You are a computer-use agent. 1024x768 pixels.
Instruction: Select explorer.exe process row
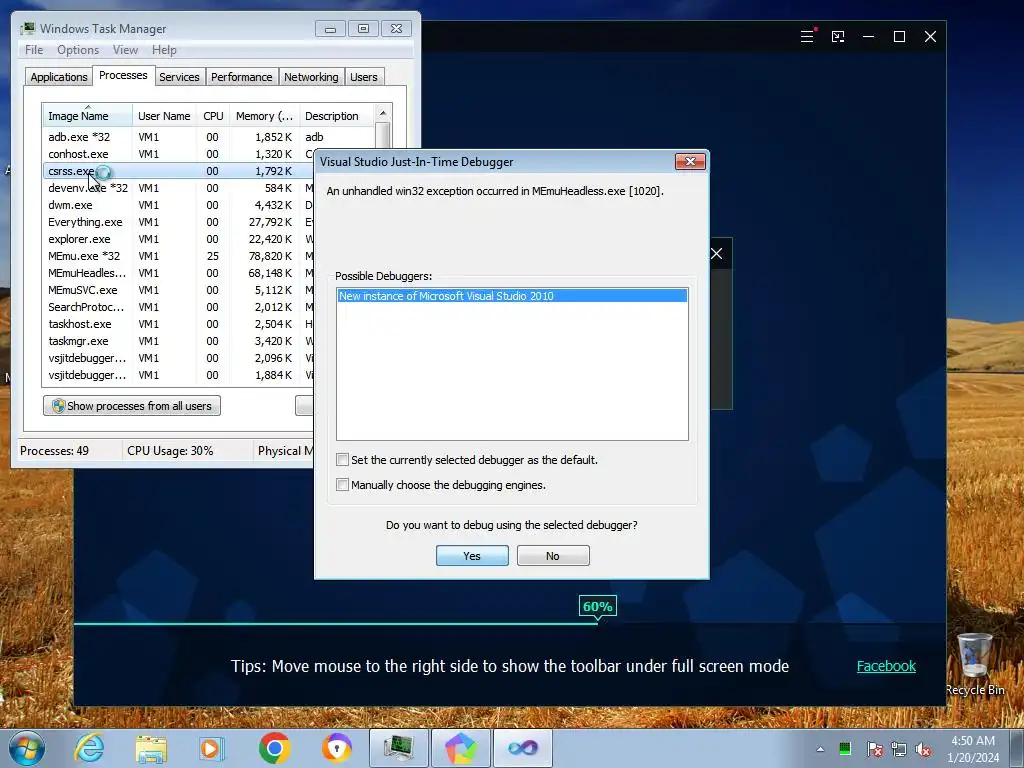pos(179,238)
